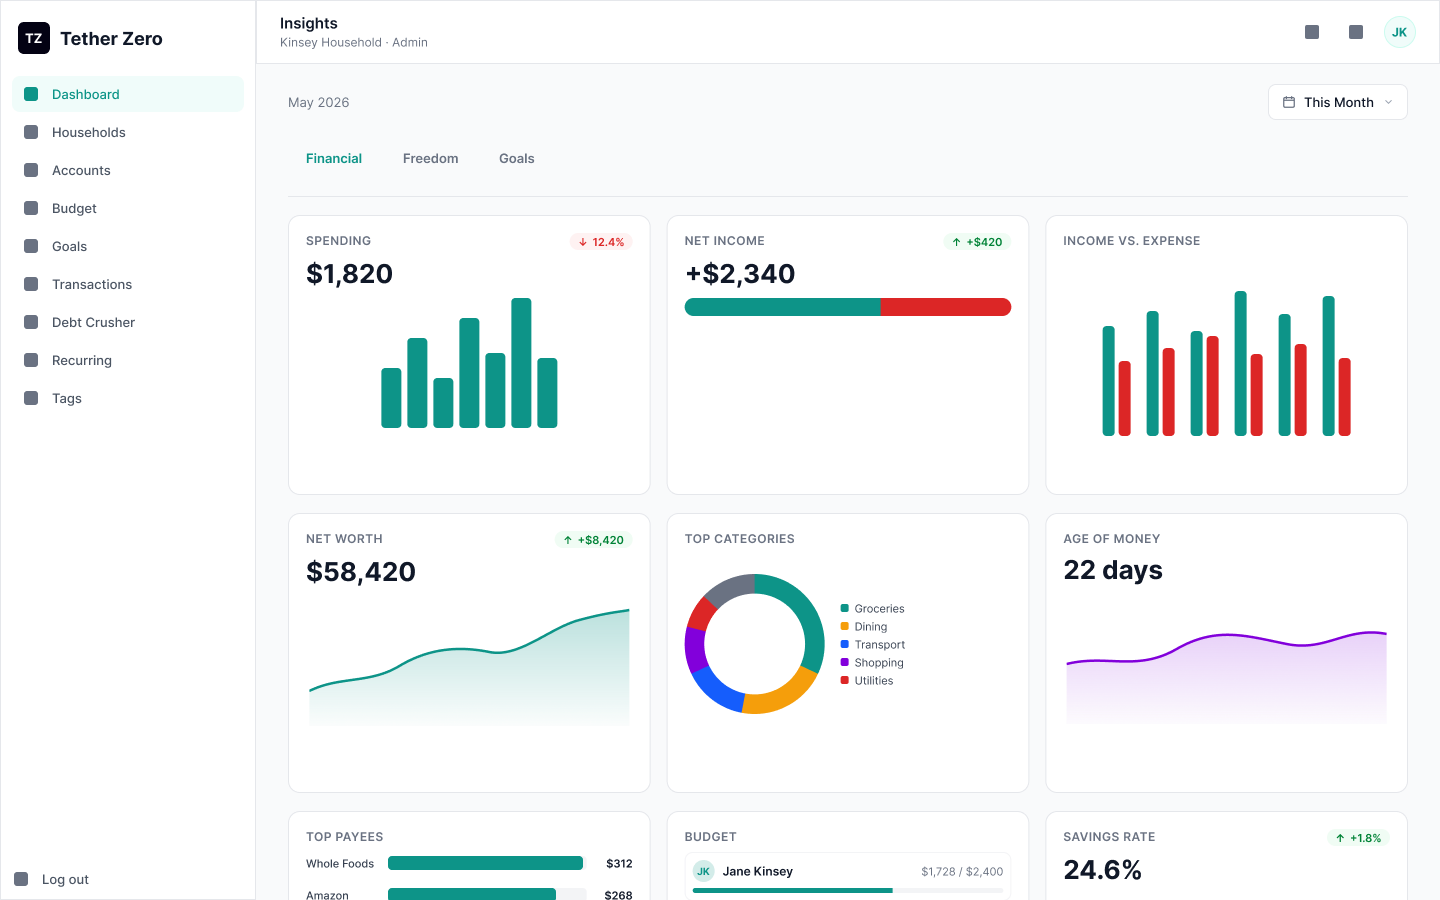Open Goals in the sidebar navigation
This screenshot has height=900, width=1440.
[x=128, y=246]
